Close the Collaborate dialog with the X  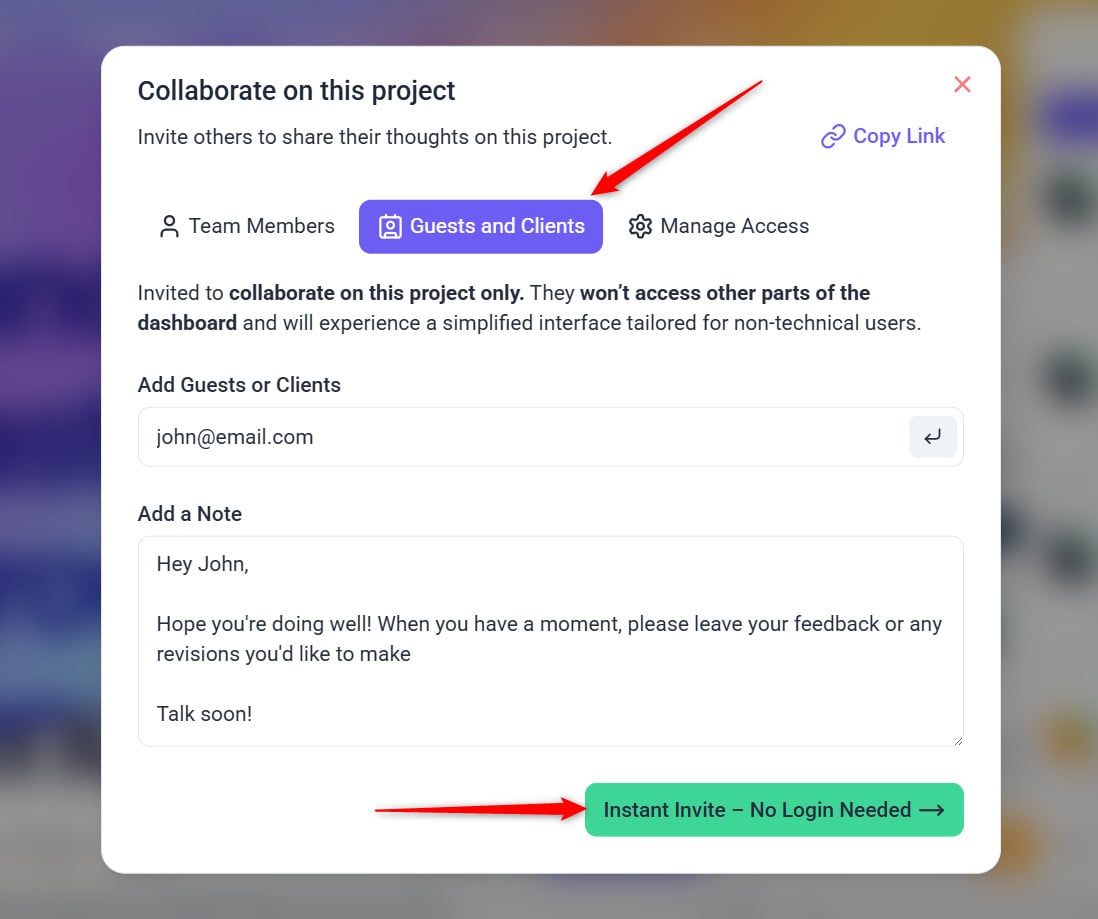point(962,85)
